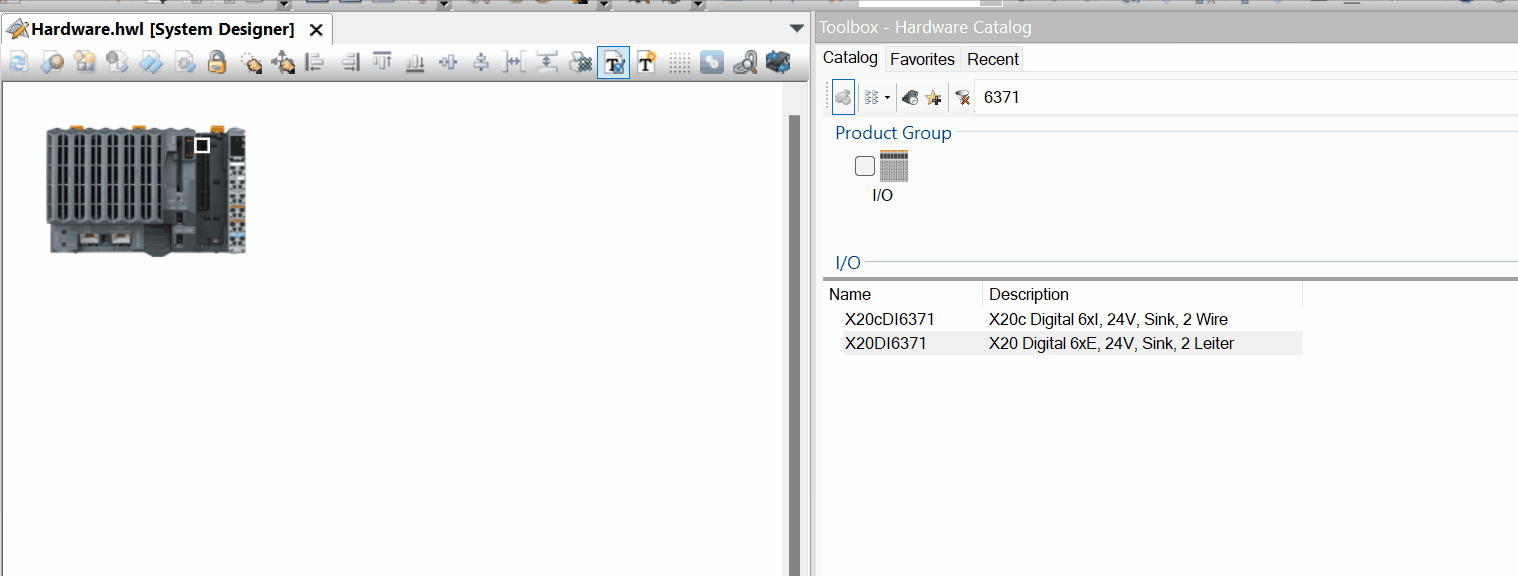1518x576 pixels.
Task: Click description 'X20 Digital 6xE, 24V, Sink, 2 Leiter'
Action: click(1111, 343)
